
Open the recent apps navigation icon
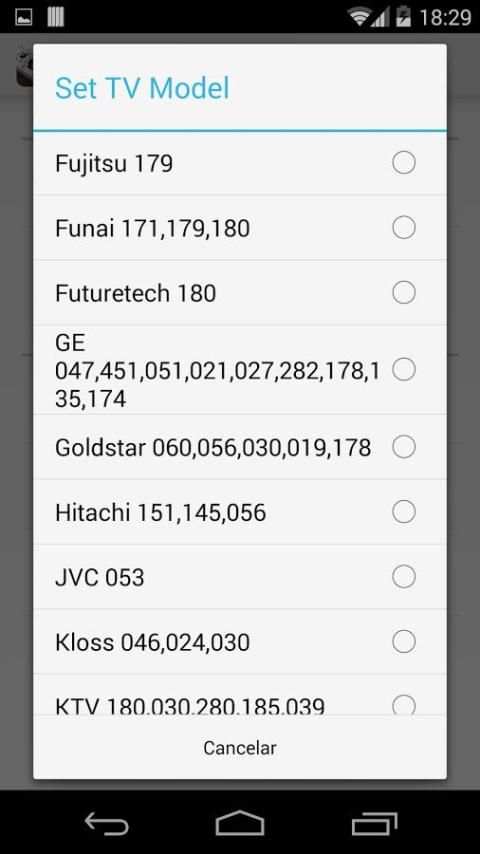(374, 823)
